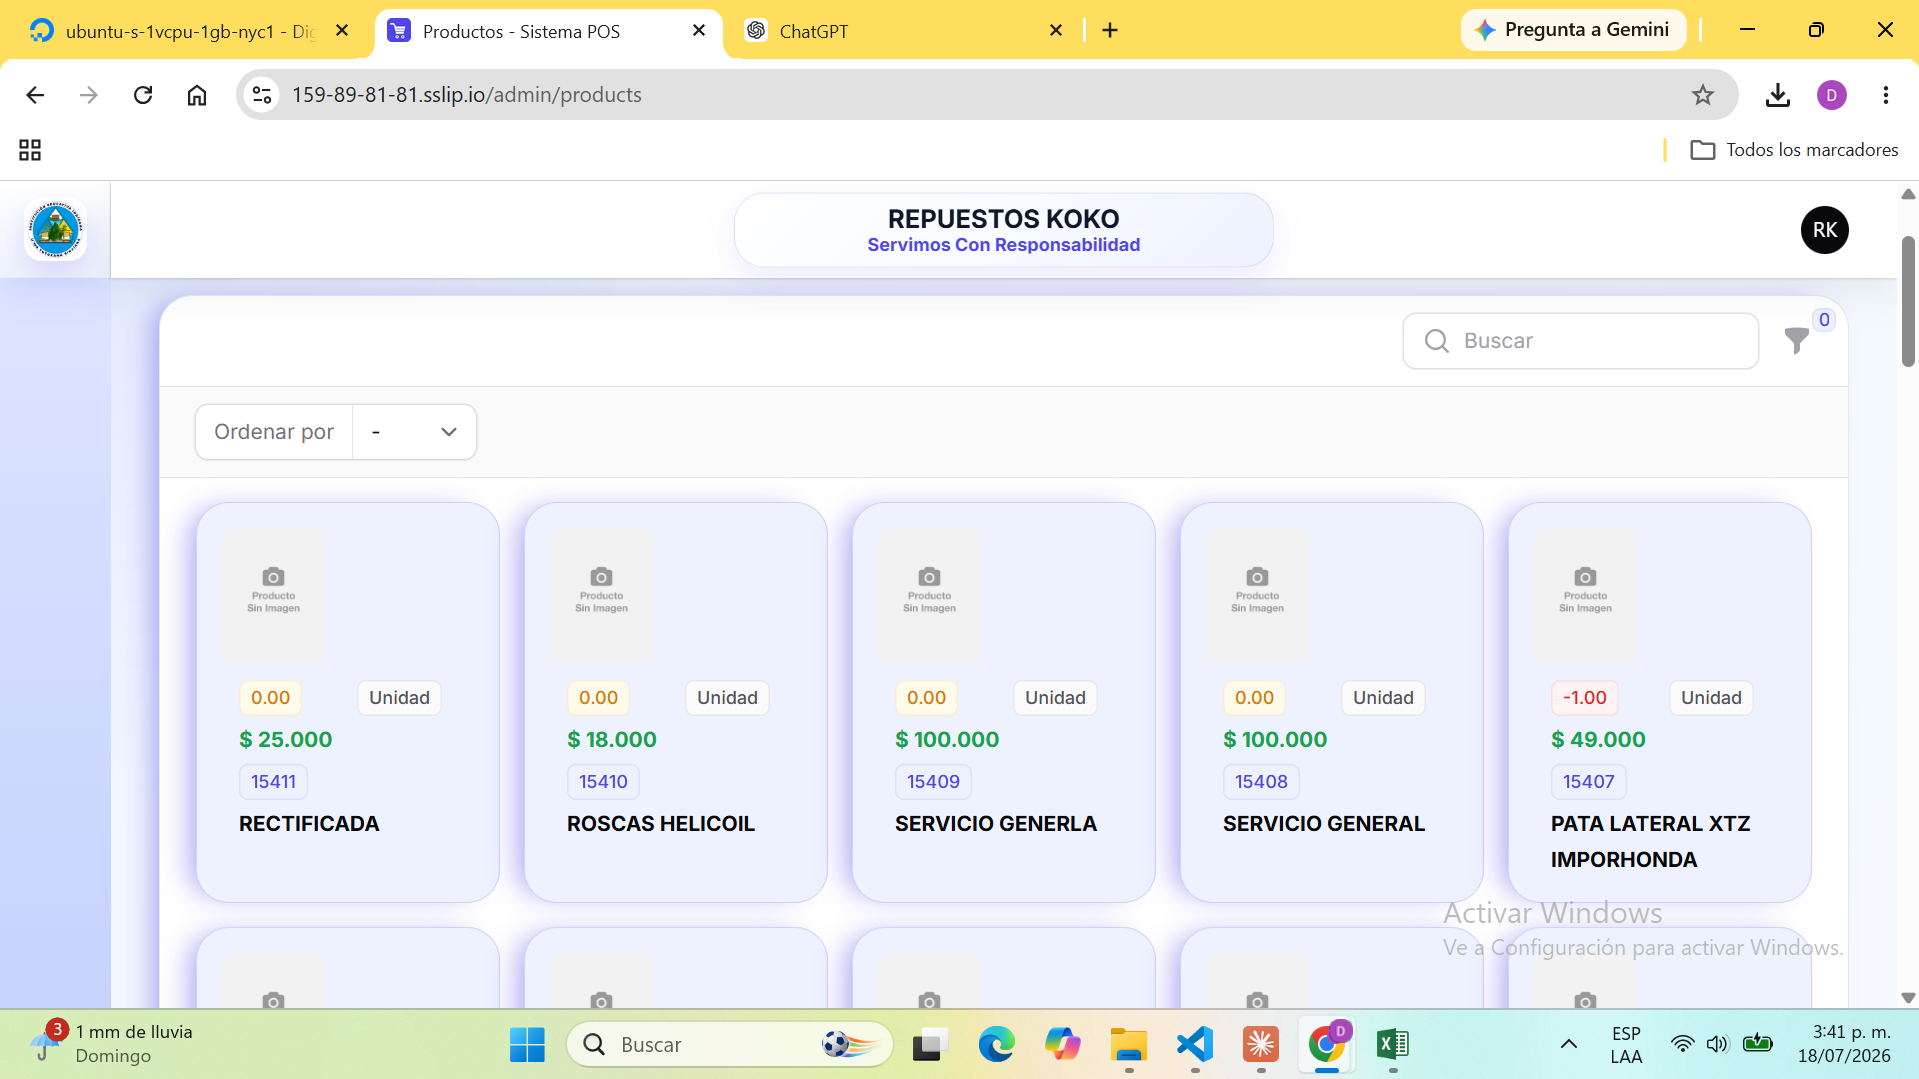Show hidden system tray icons
The width and height of the screenshot is (1919, 1079).
point(1568,1045)
